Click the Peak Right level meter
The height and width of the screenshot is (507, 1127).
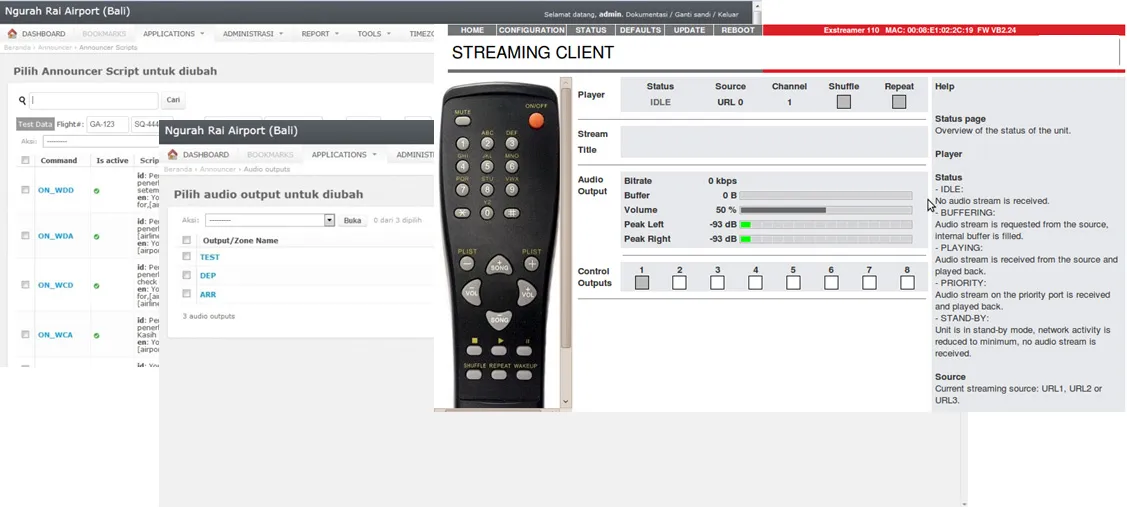(826, 239)
